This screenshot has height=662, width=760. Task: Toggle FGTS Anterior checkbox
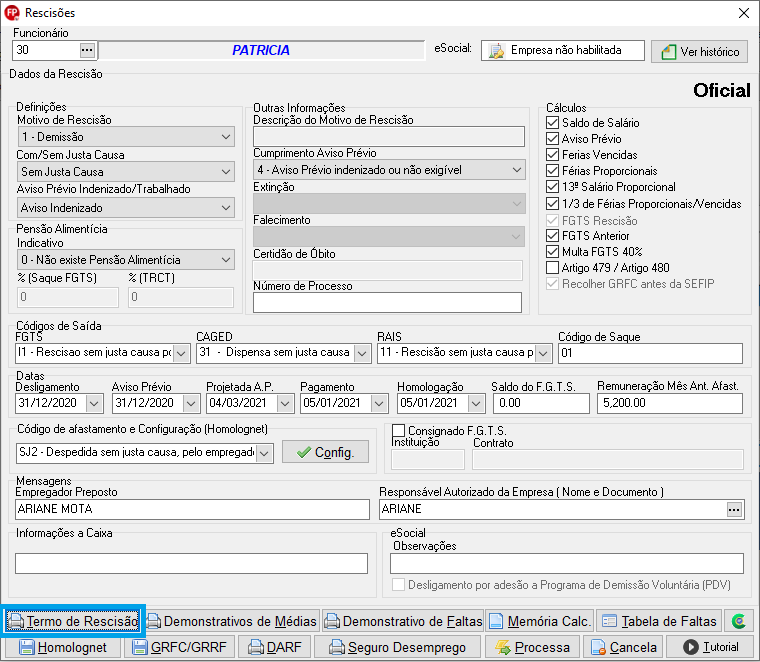[x=553, y=236]
